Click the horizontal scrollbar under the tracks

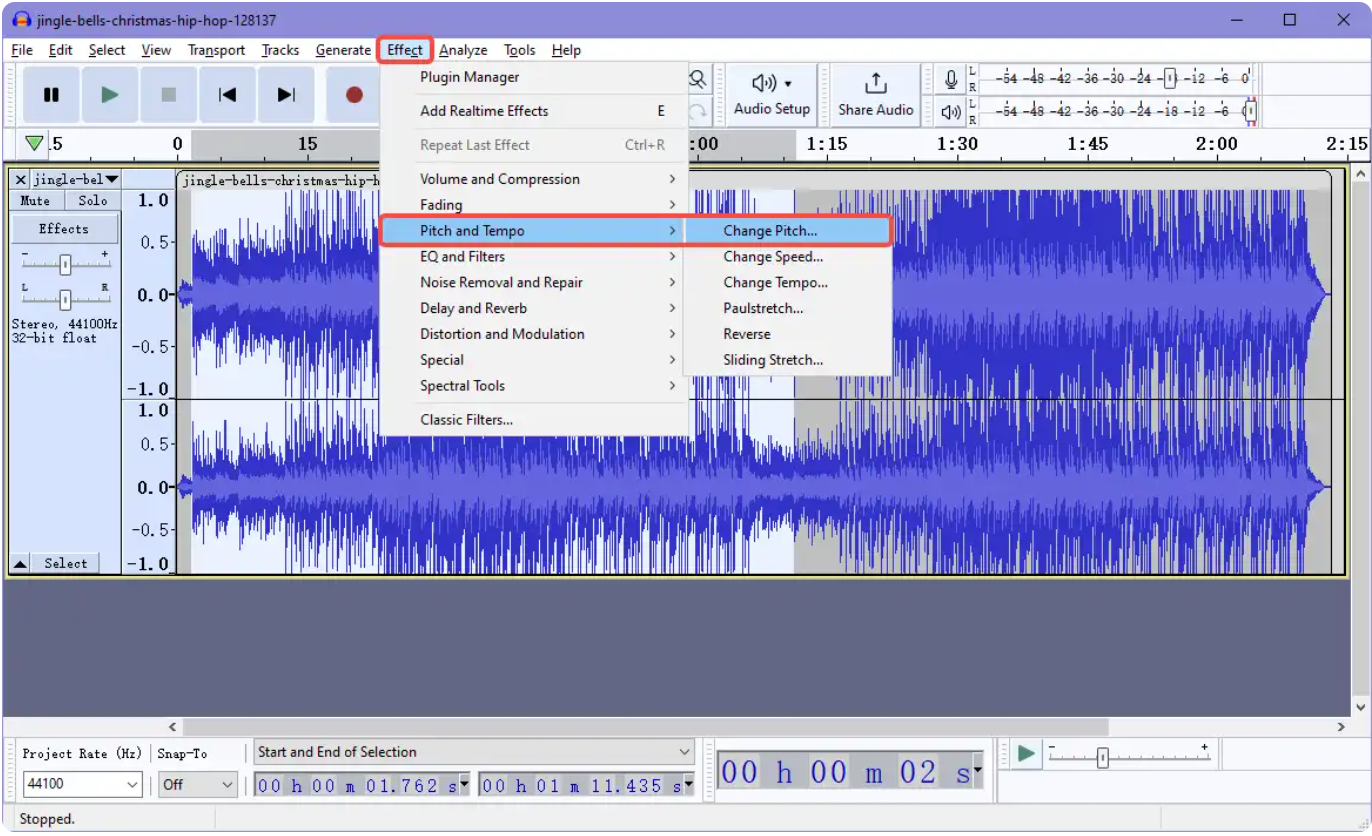[x=646, y=727]
